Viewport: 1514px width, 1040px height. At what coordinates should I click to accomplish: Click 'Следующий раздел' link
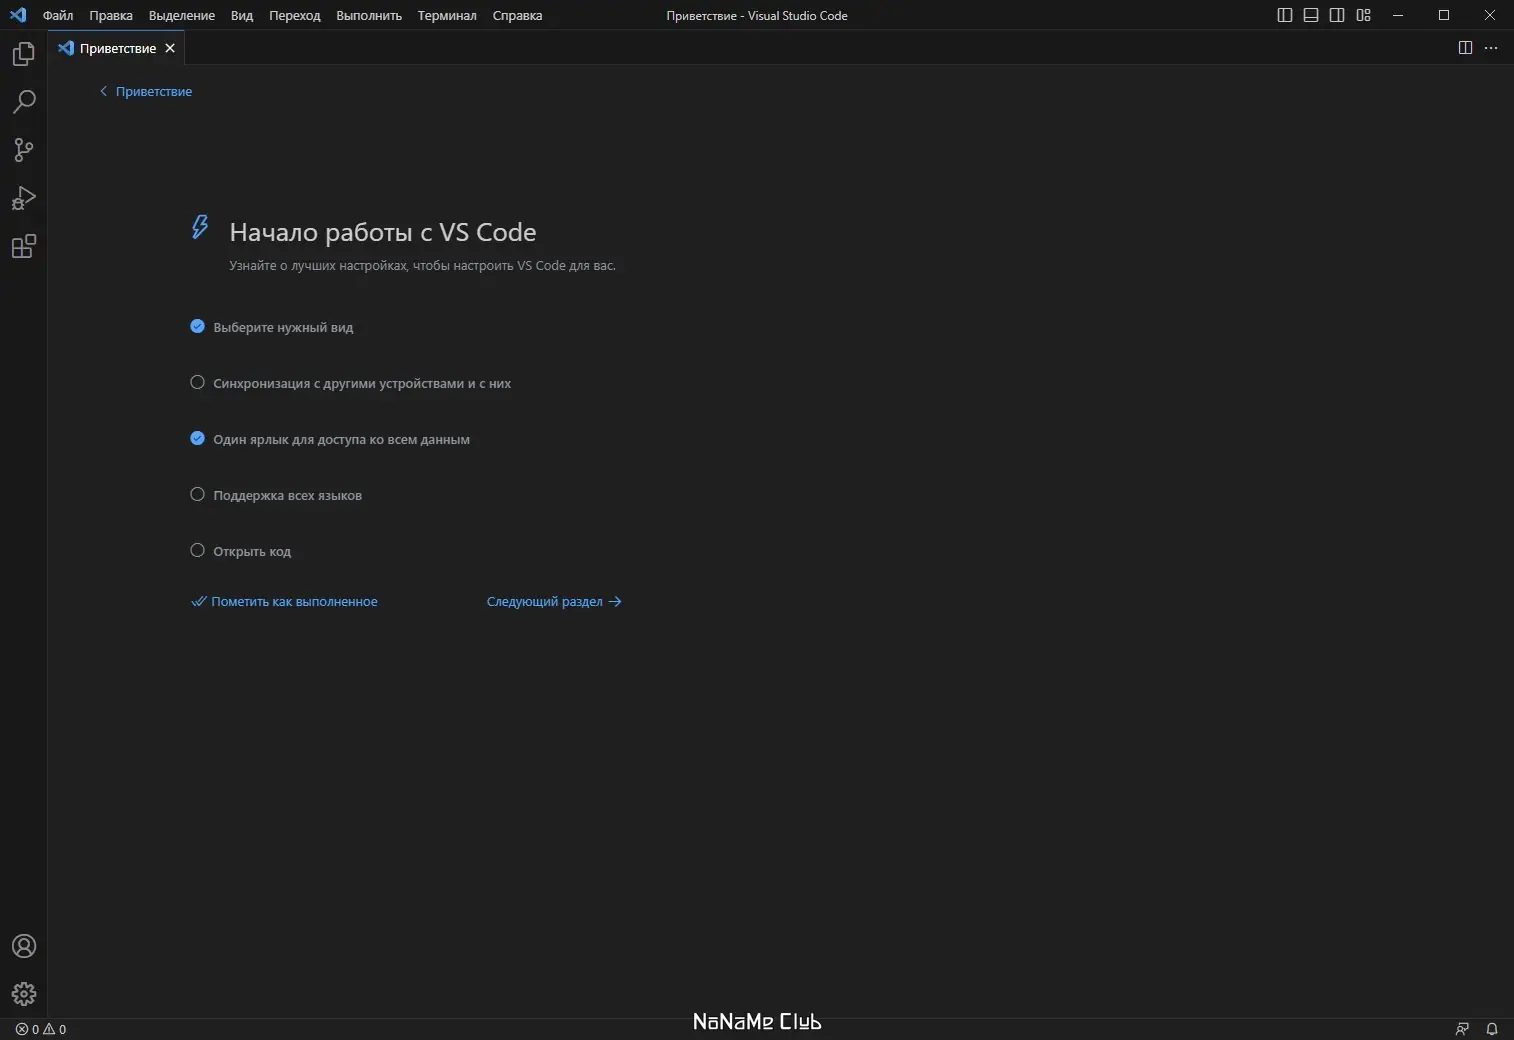[x=553, y=601]
